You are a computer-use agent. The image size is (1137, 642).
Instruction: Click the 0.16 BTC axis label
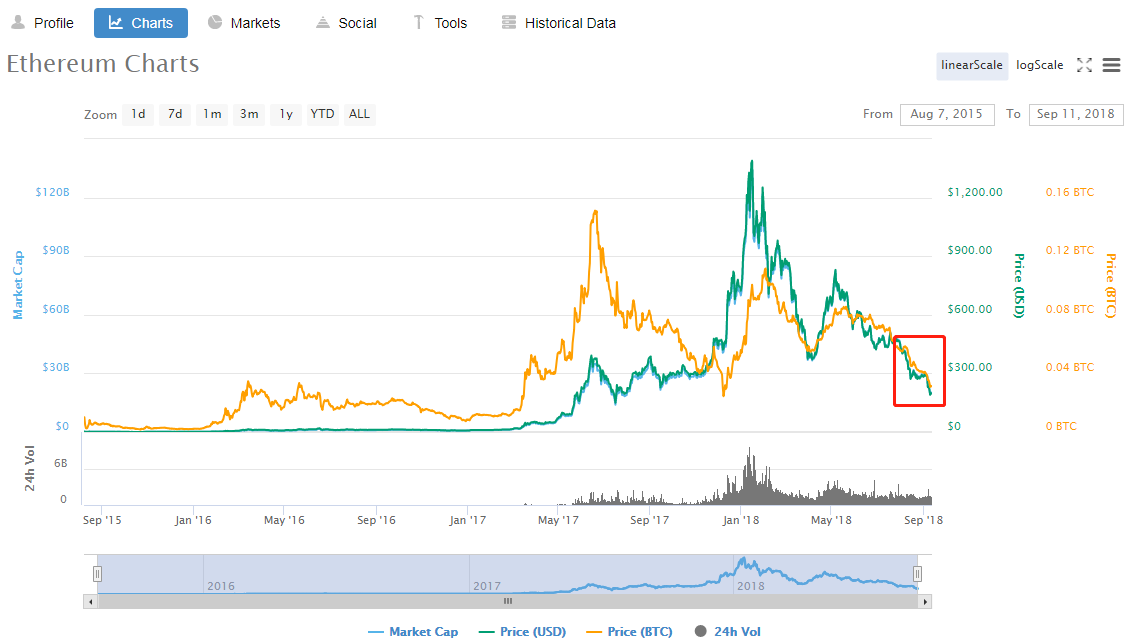pyautogui.click(x=1070, y=192)
